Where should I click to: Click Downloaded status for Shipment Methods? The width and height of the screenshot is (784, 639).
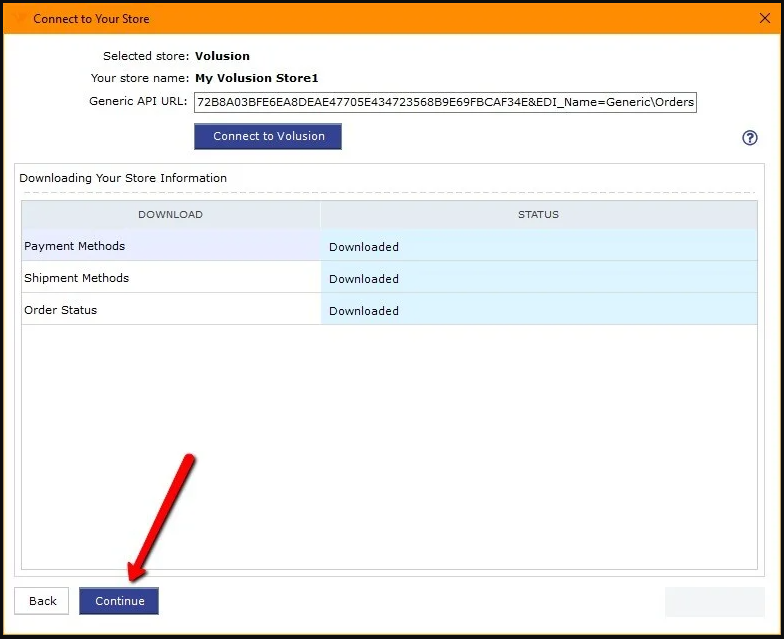364,279
